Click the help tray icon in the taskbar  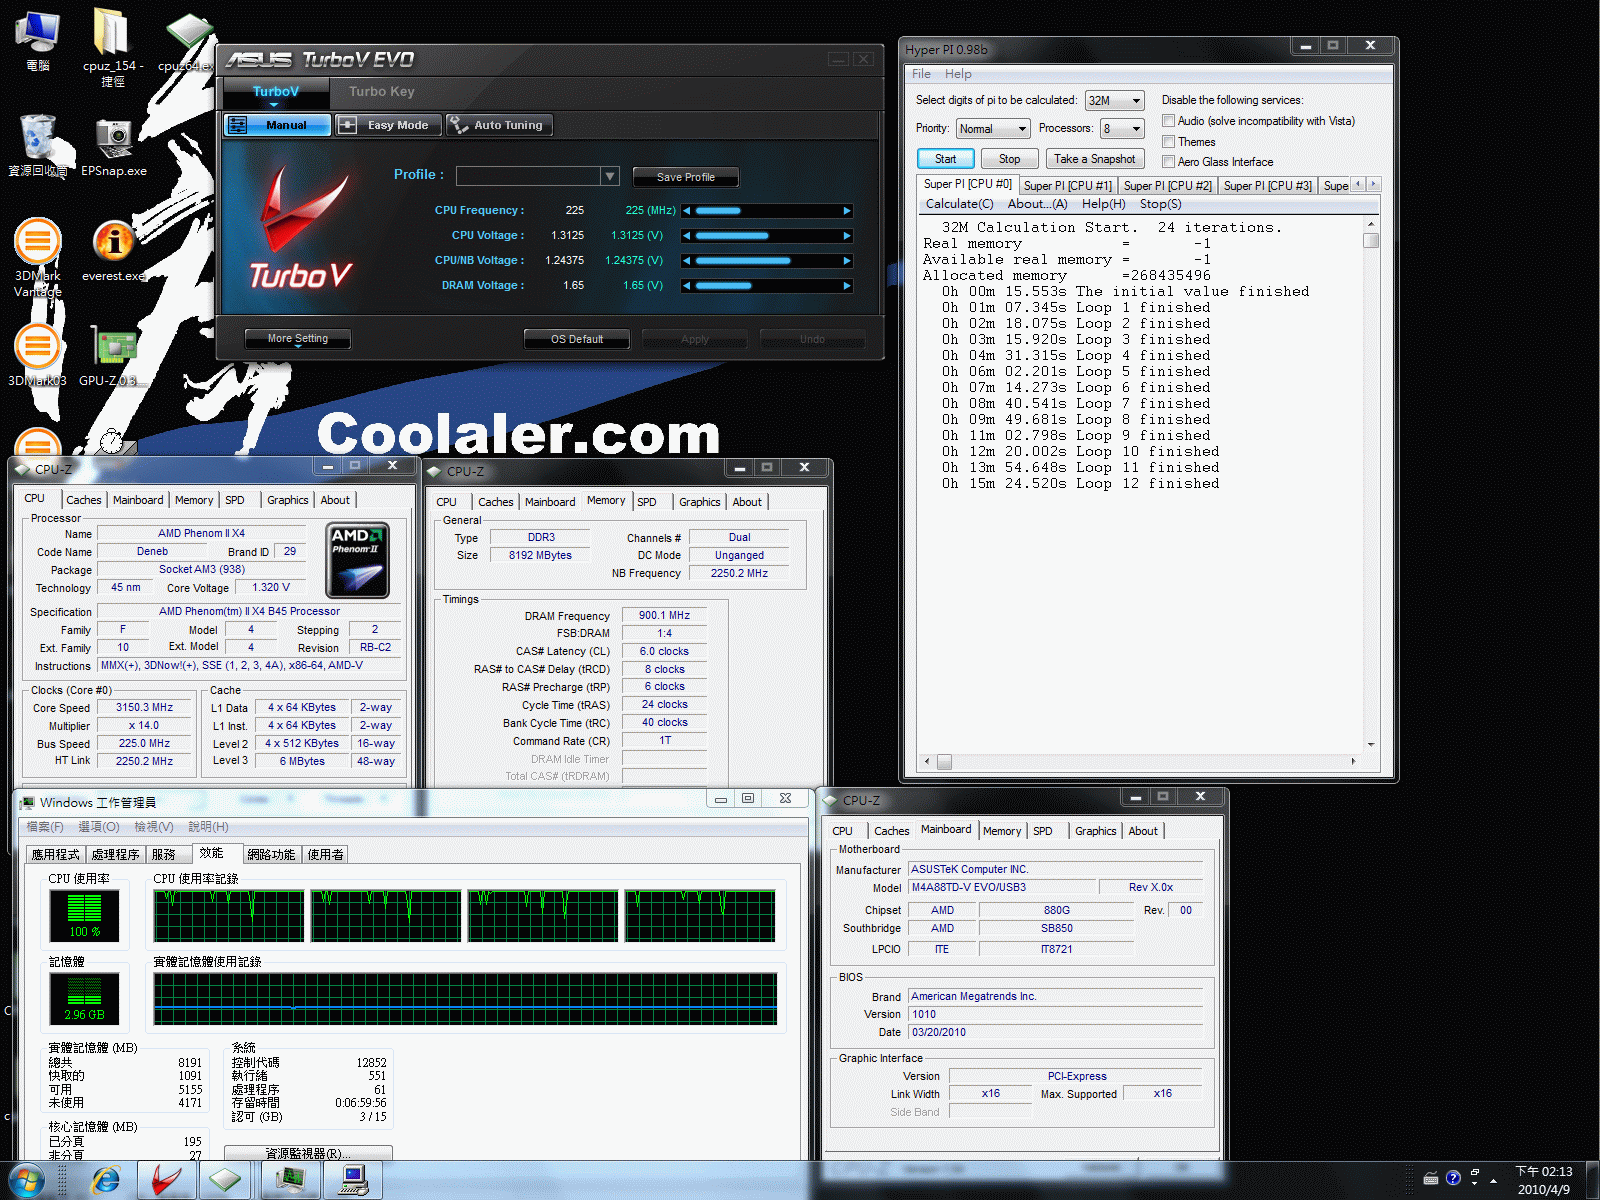pos(1453,1178)
